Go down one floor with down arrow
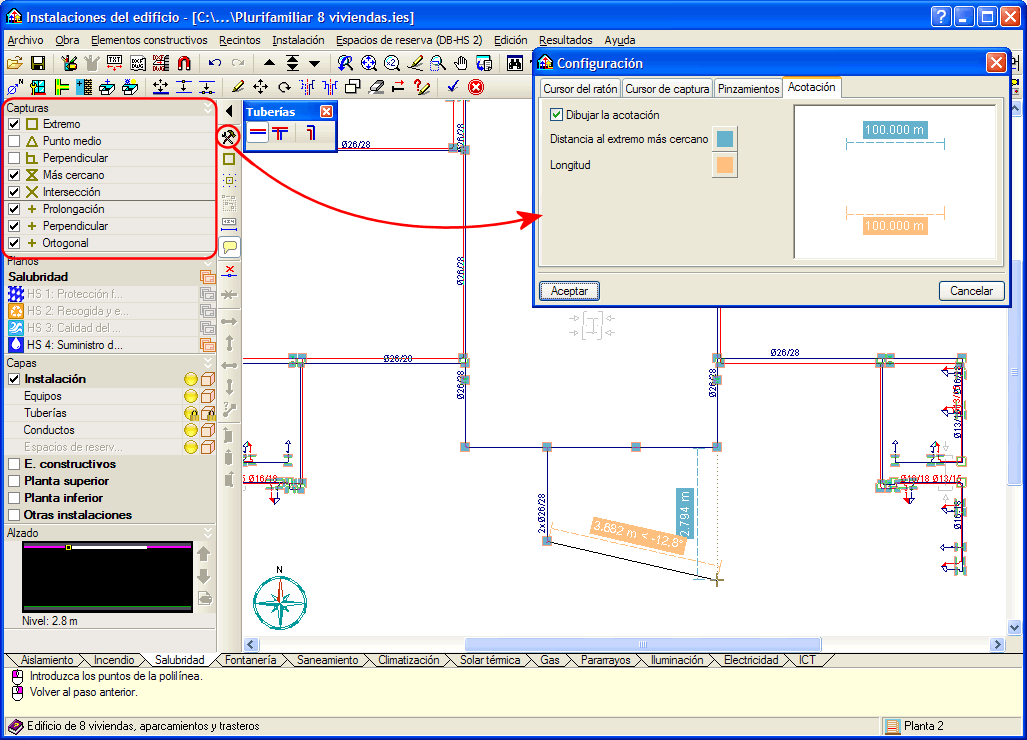Image resolution: width=1027 pixels, height=740 pixels. coord(315,63)
